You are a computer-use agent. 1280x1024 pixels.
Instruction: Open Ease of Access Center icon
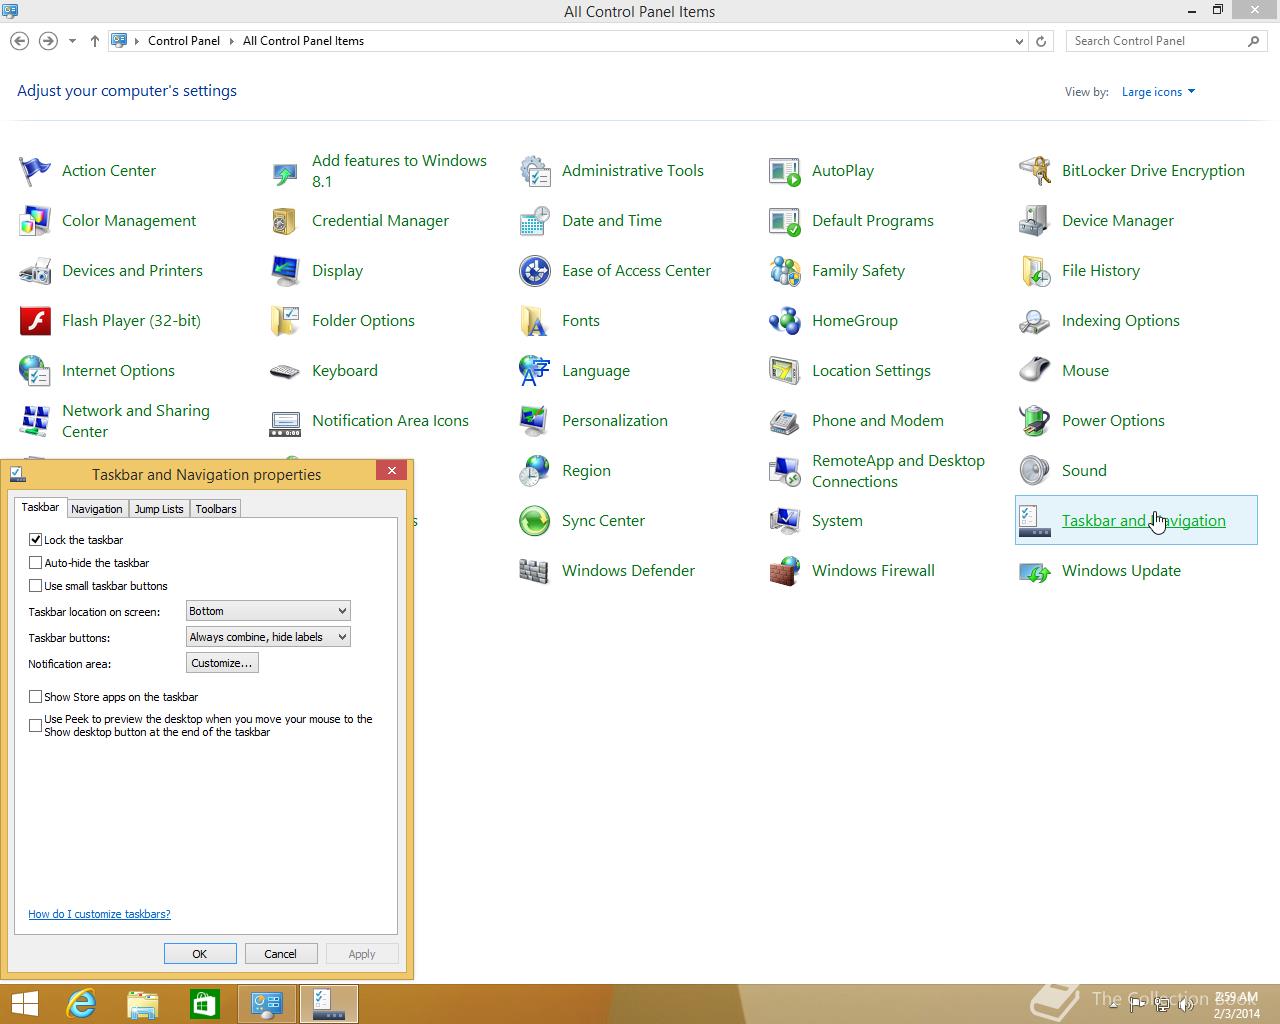(535, 271)
